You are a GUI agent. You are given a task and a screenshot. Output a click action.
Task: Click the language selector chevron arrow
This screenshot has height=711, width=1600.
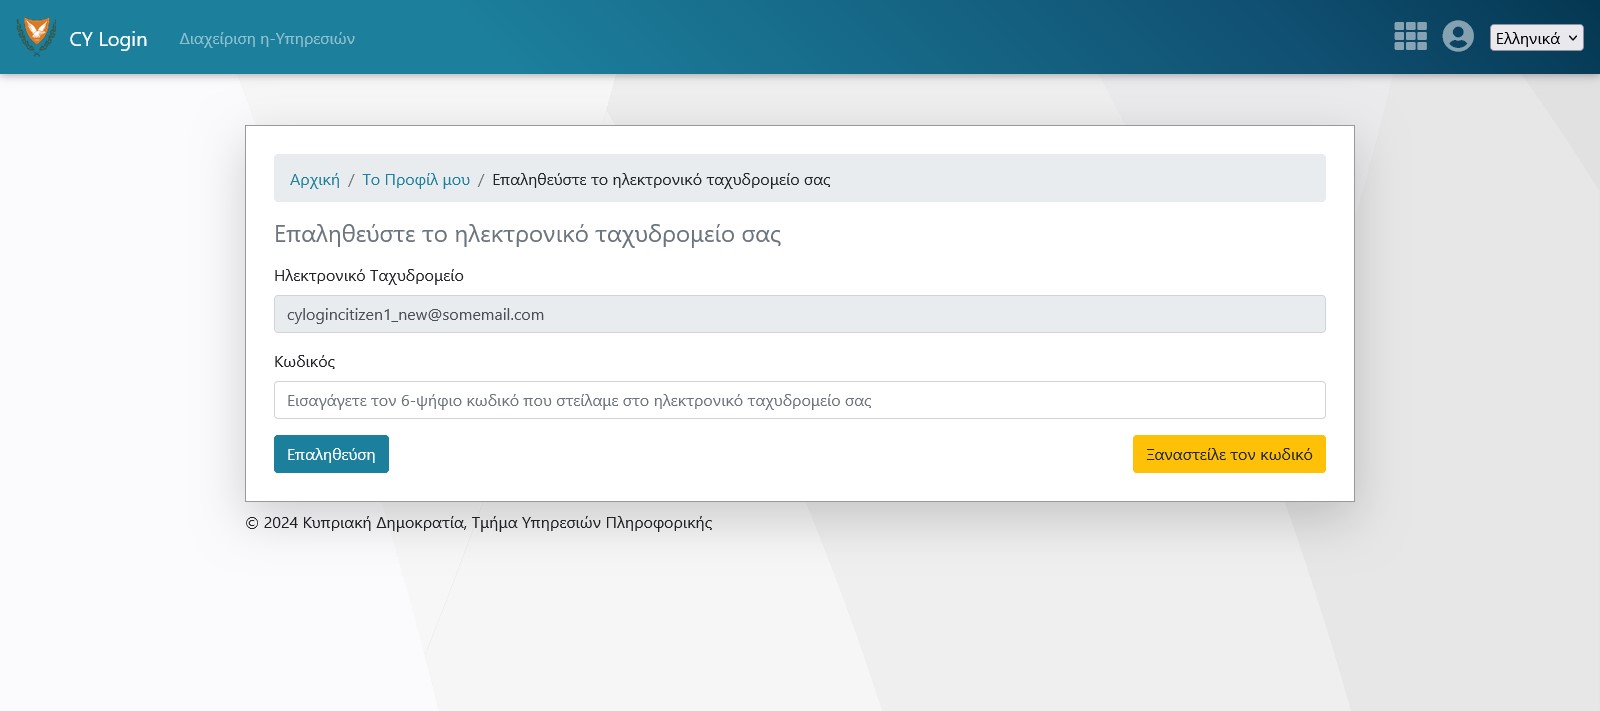coord(1573,38)
